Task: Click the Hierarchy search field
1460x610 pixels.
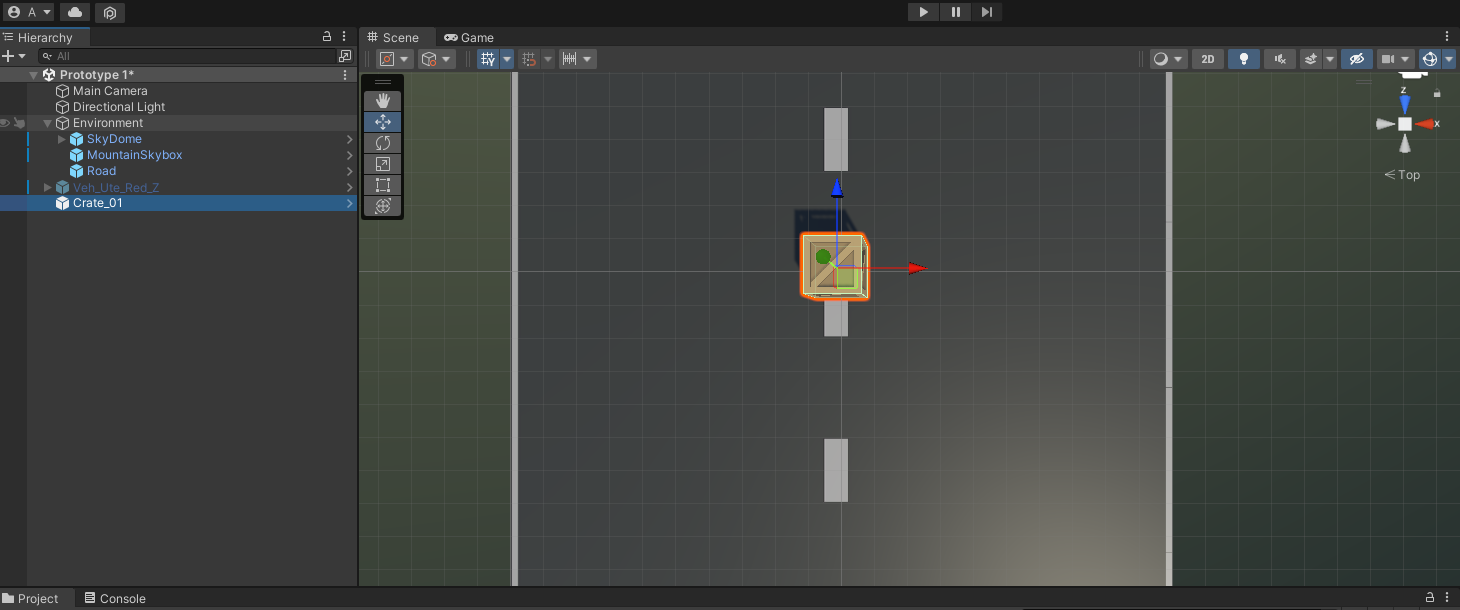Action: (190, 56)
